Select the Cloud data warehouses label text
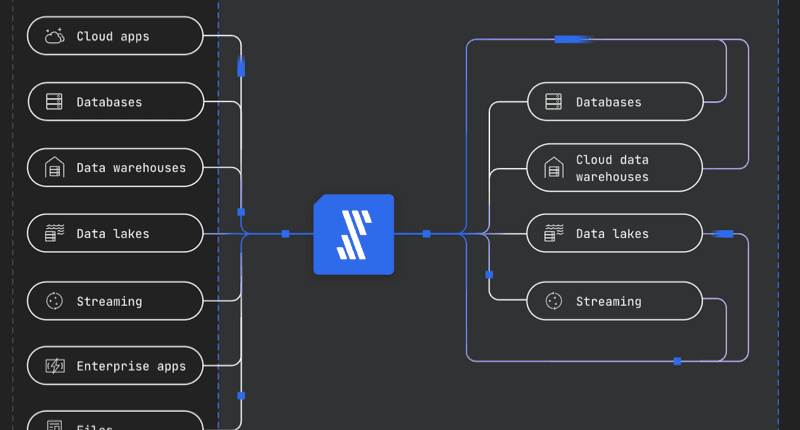 (612, 168)
